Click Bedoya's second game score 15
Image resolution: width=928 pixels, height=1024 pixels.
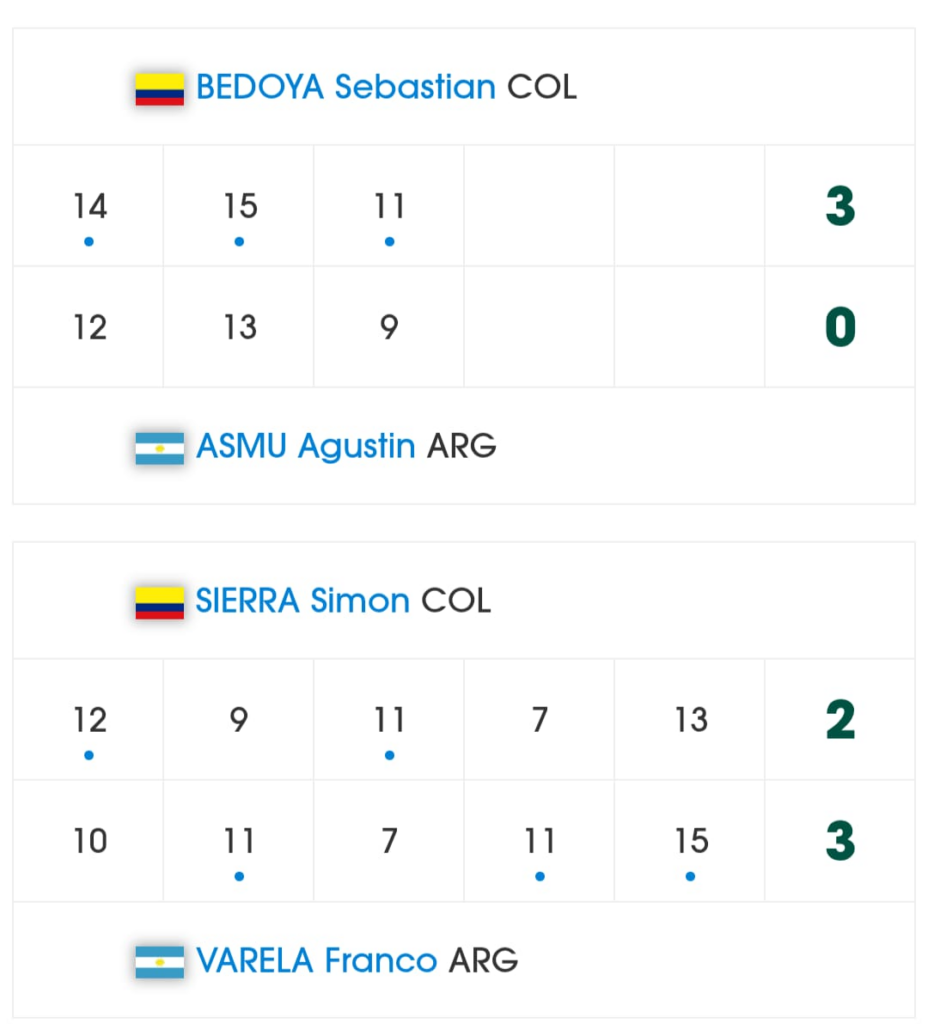click(240, 207)
